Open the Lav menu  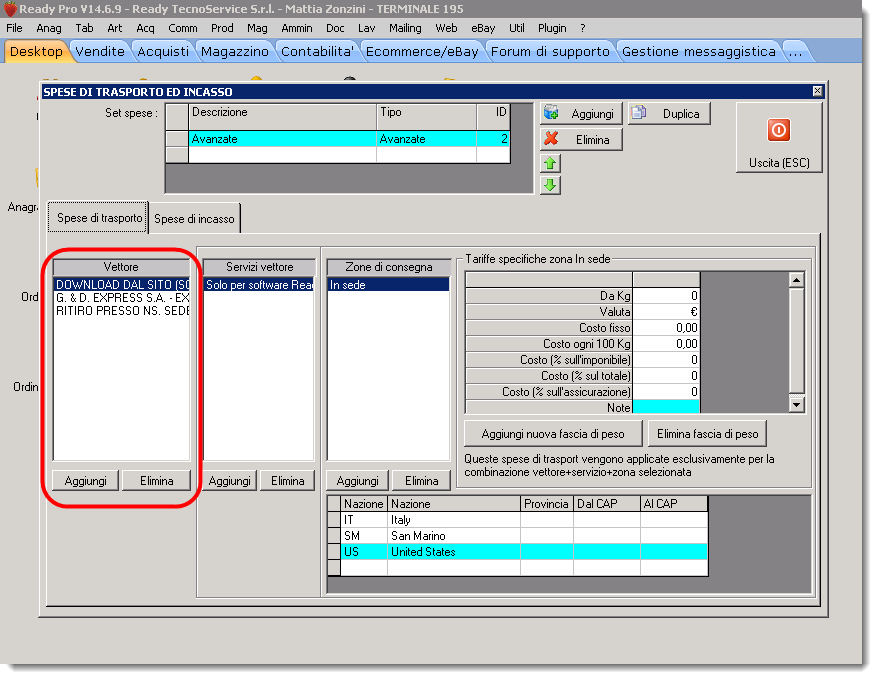tap(366, 28)
